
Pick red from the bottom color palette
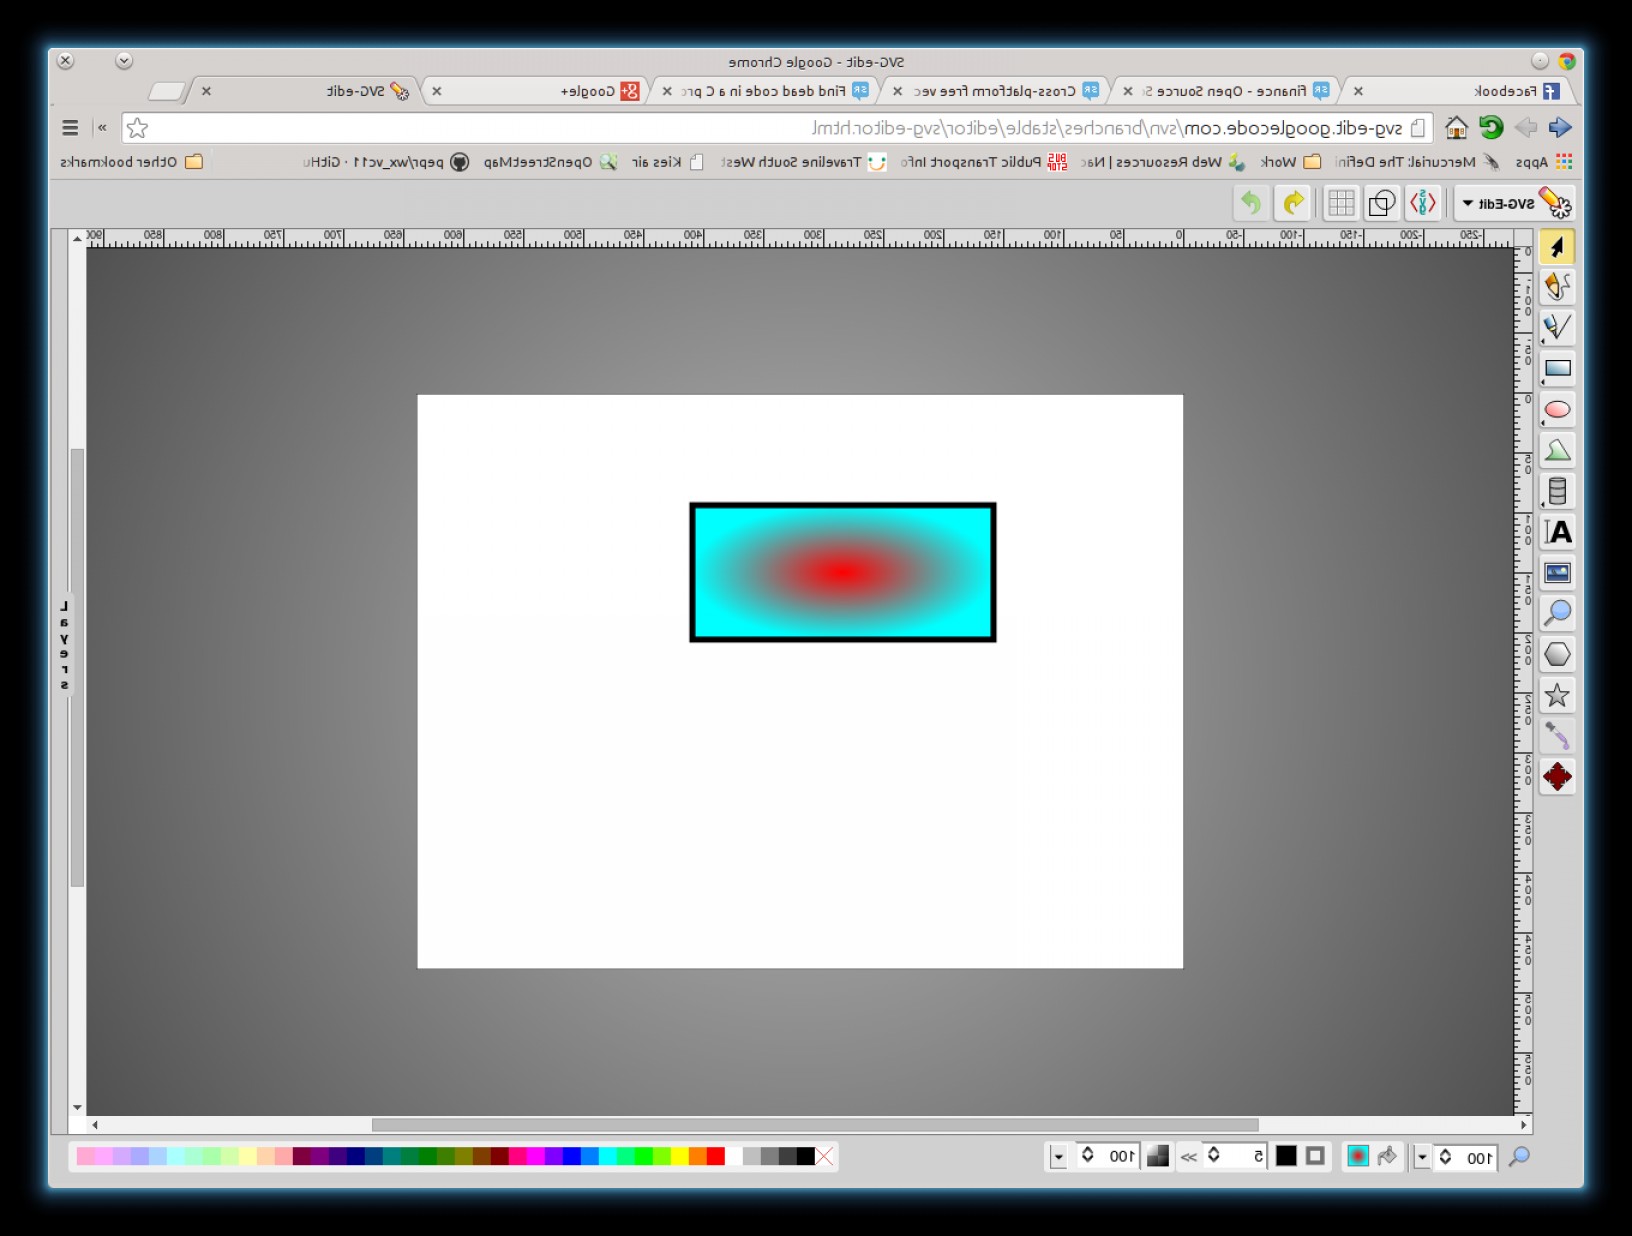716,1157
